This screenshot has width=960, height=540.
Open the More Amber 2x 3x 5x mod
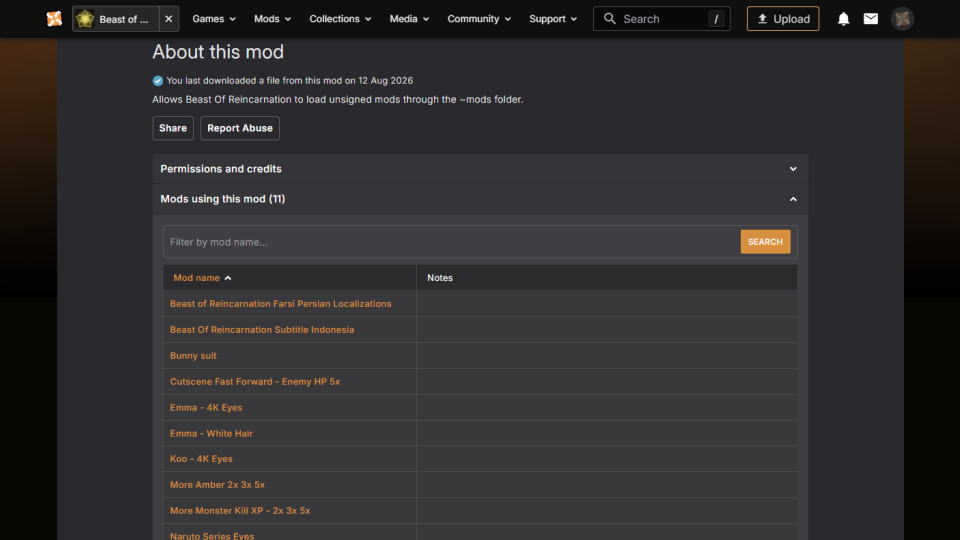click(x=217, y=484)
